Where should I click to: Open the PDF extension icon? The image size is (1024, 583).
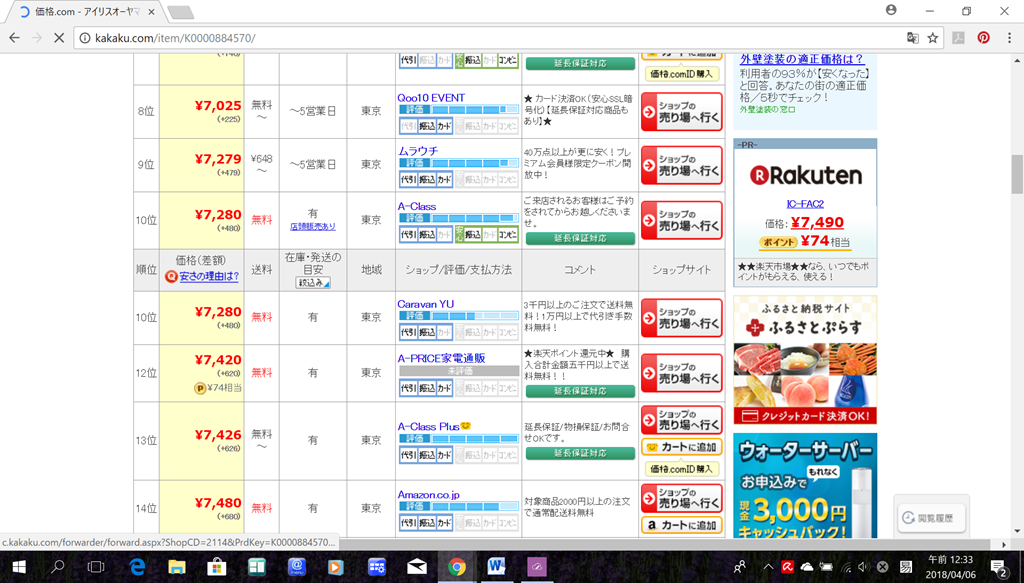[959, 38]
